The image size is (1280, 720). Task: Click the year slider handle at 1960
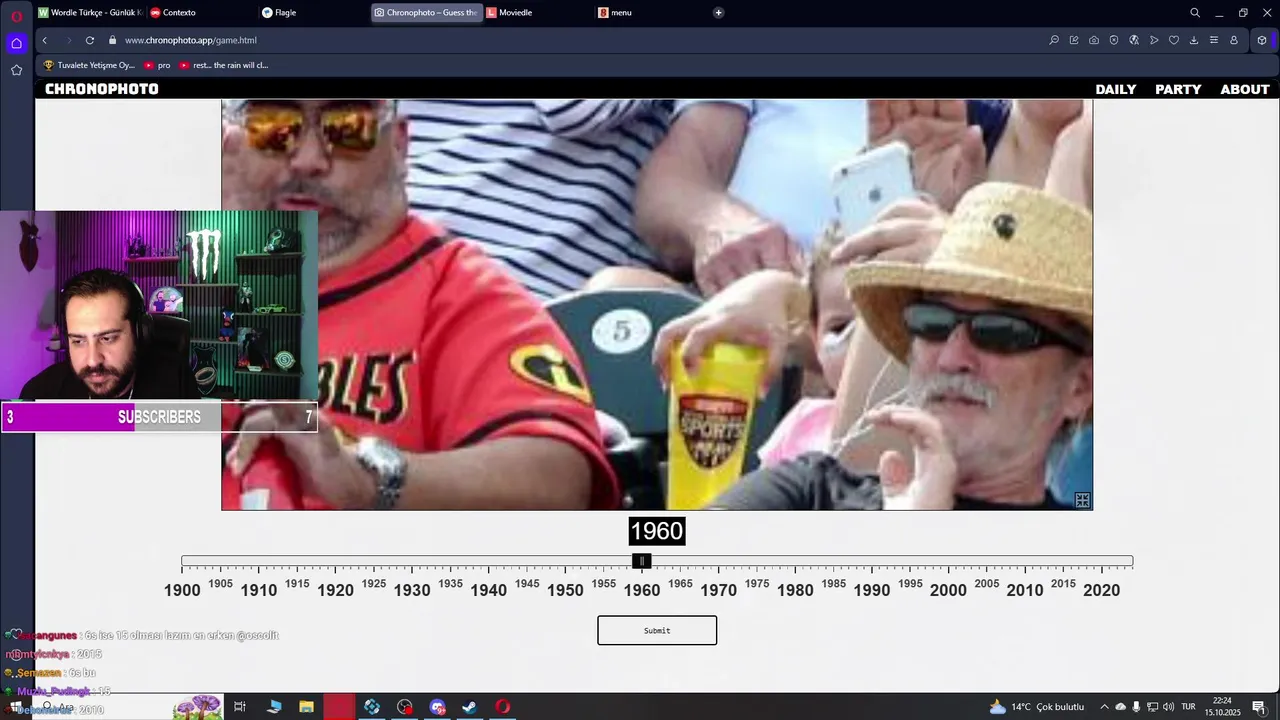click(x=642, y=561)
